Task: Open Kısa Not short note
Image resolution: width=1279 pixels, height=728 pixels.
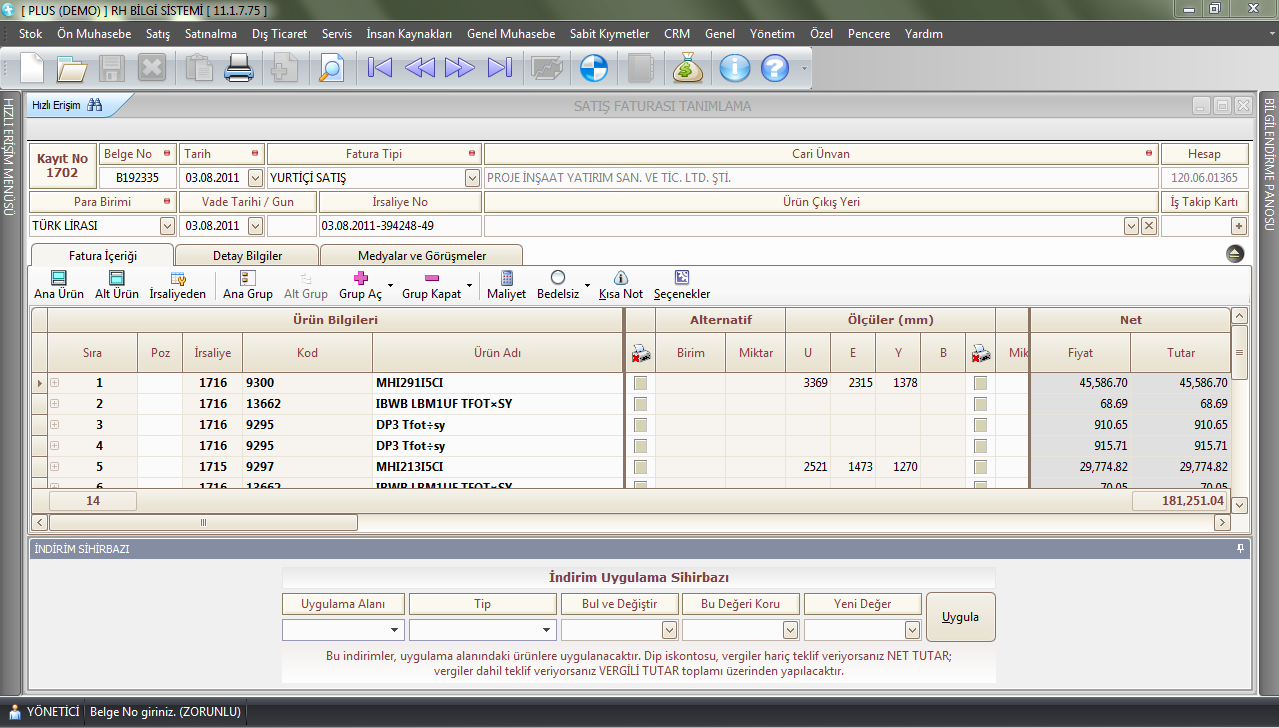Action: [620, 285]
